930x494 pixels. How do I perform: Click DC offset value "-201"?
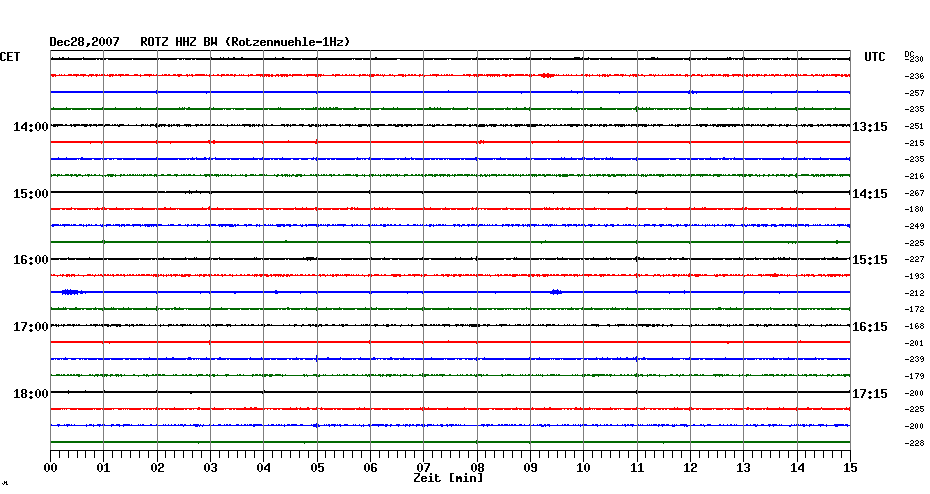[x=914, y=343]
